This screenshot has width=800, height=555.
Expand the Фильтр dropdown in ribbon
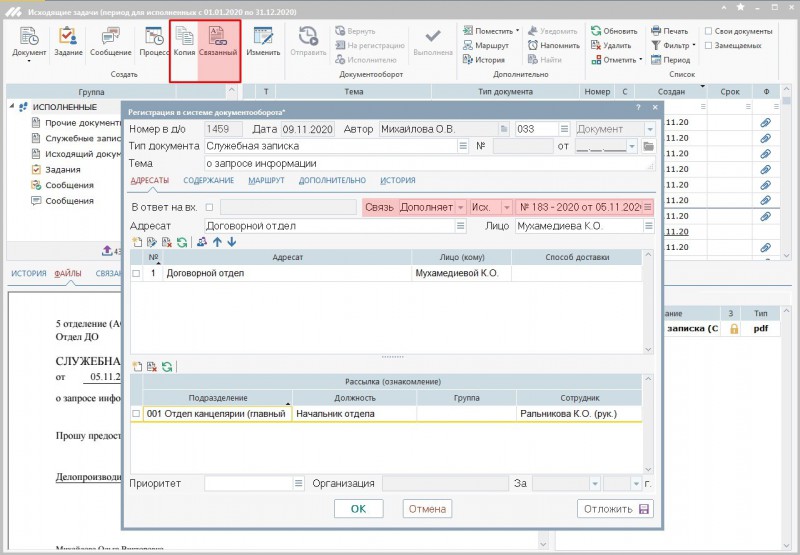(694, 45)
